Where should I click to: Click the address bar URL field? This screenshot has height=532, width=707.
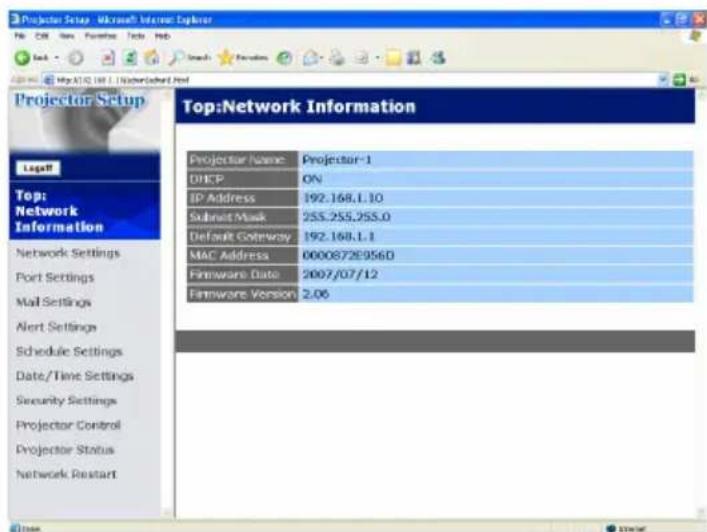pyautogui.click(x=352, y=80)
